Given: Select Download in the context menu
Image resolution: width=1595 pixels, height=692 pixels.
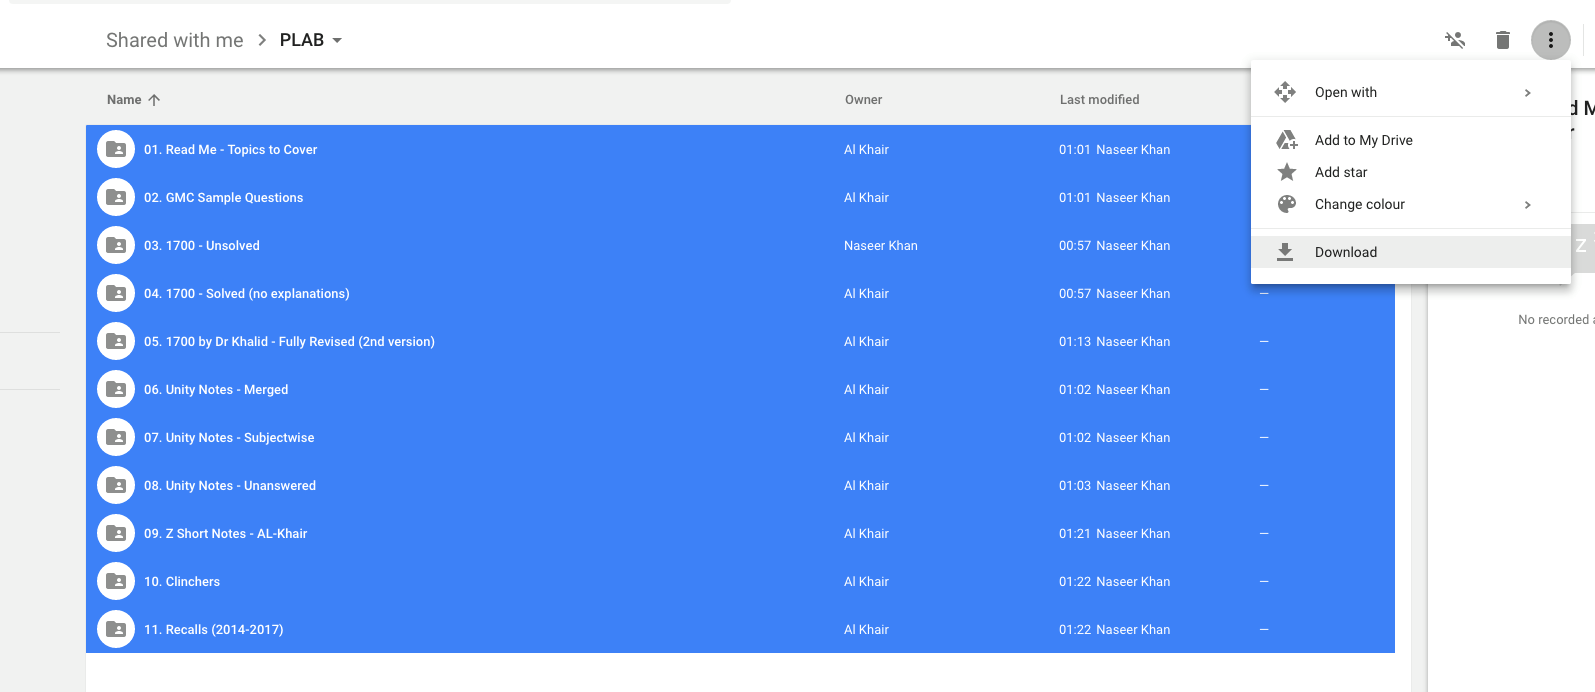Looking at the screenshot, I should click(1346, 252).
